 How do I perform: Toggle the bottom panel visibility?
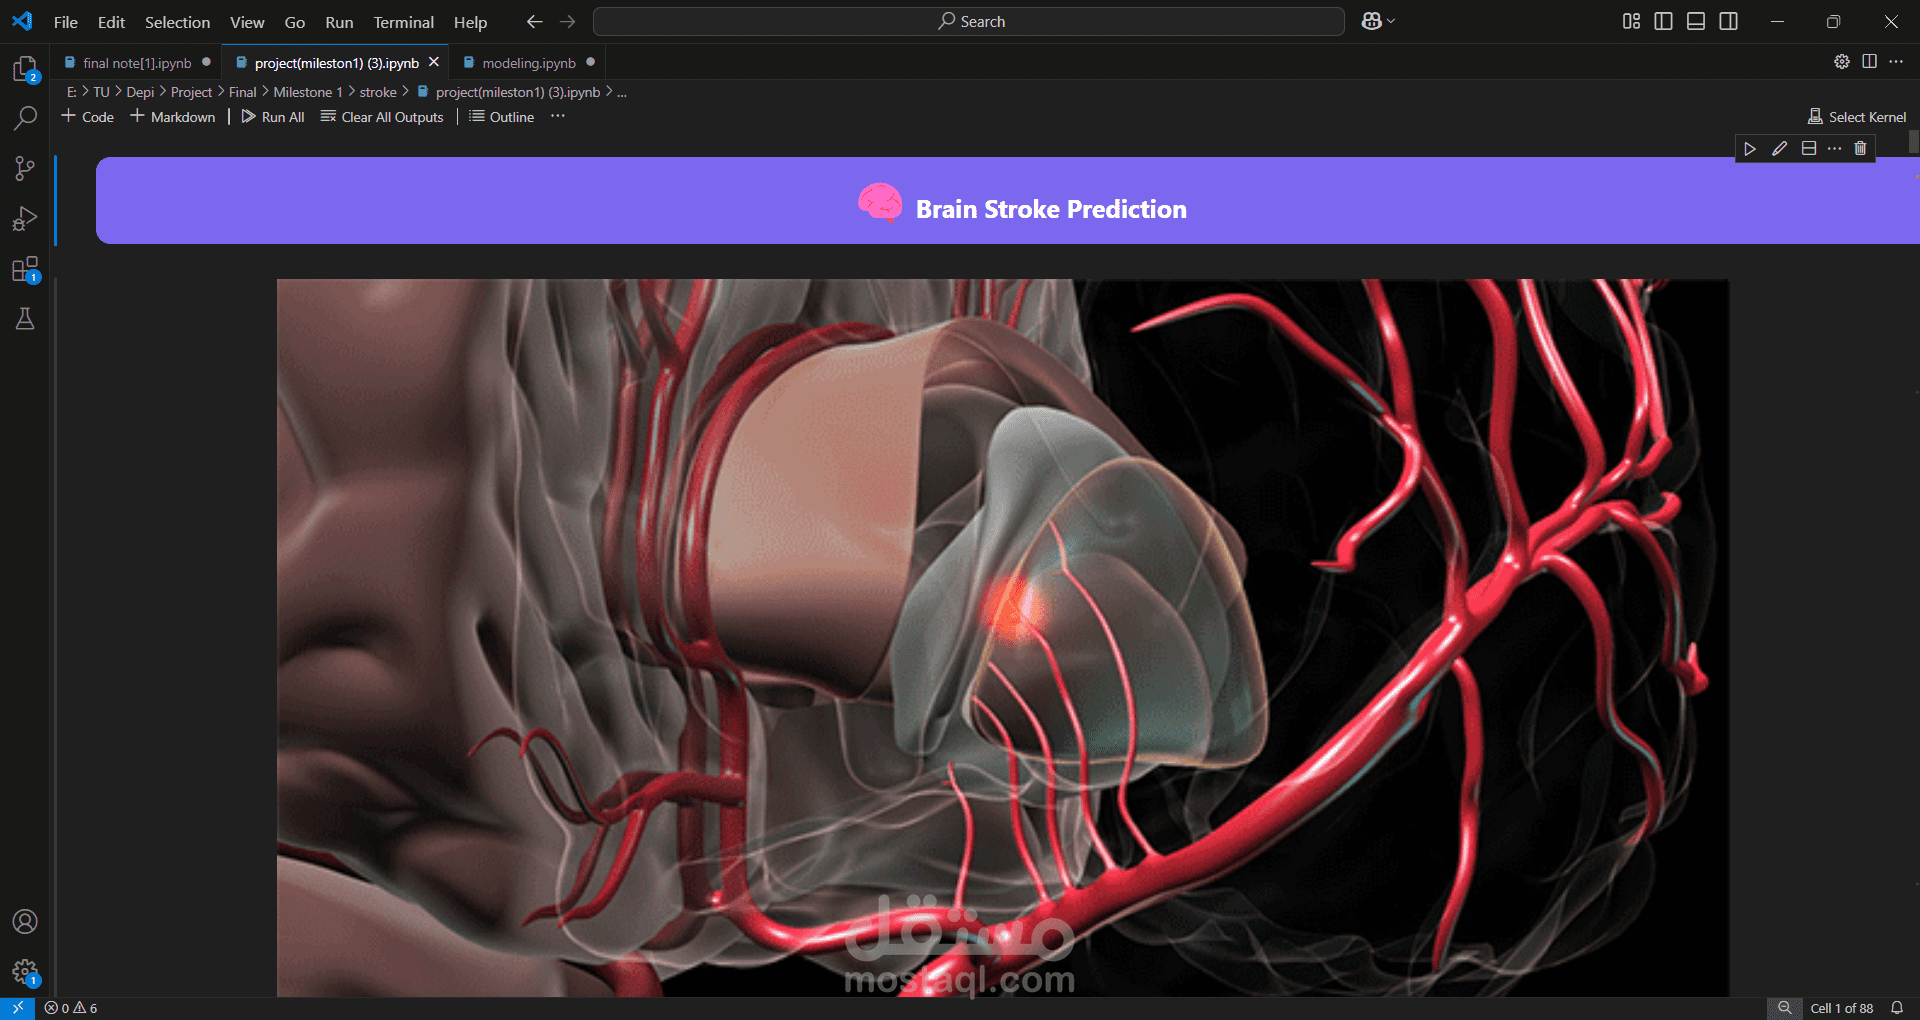[1696, 22]
